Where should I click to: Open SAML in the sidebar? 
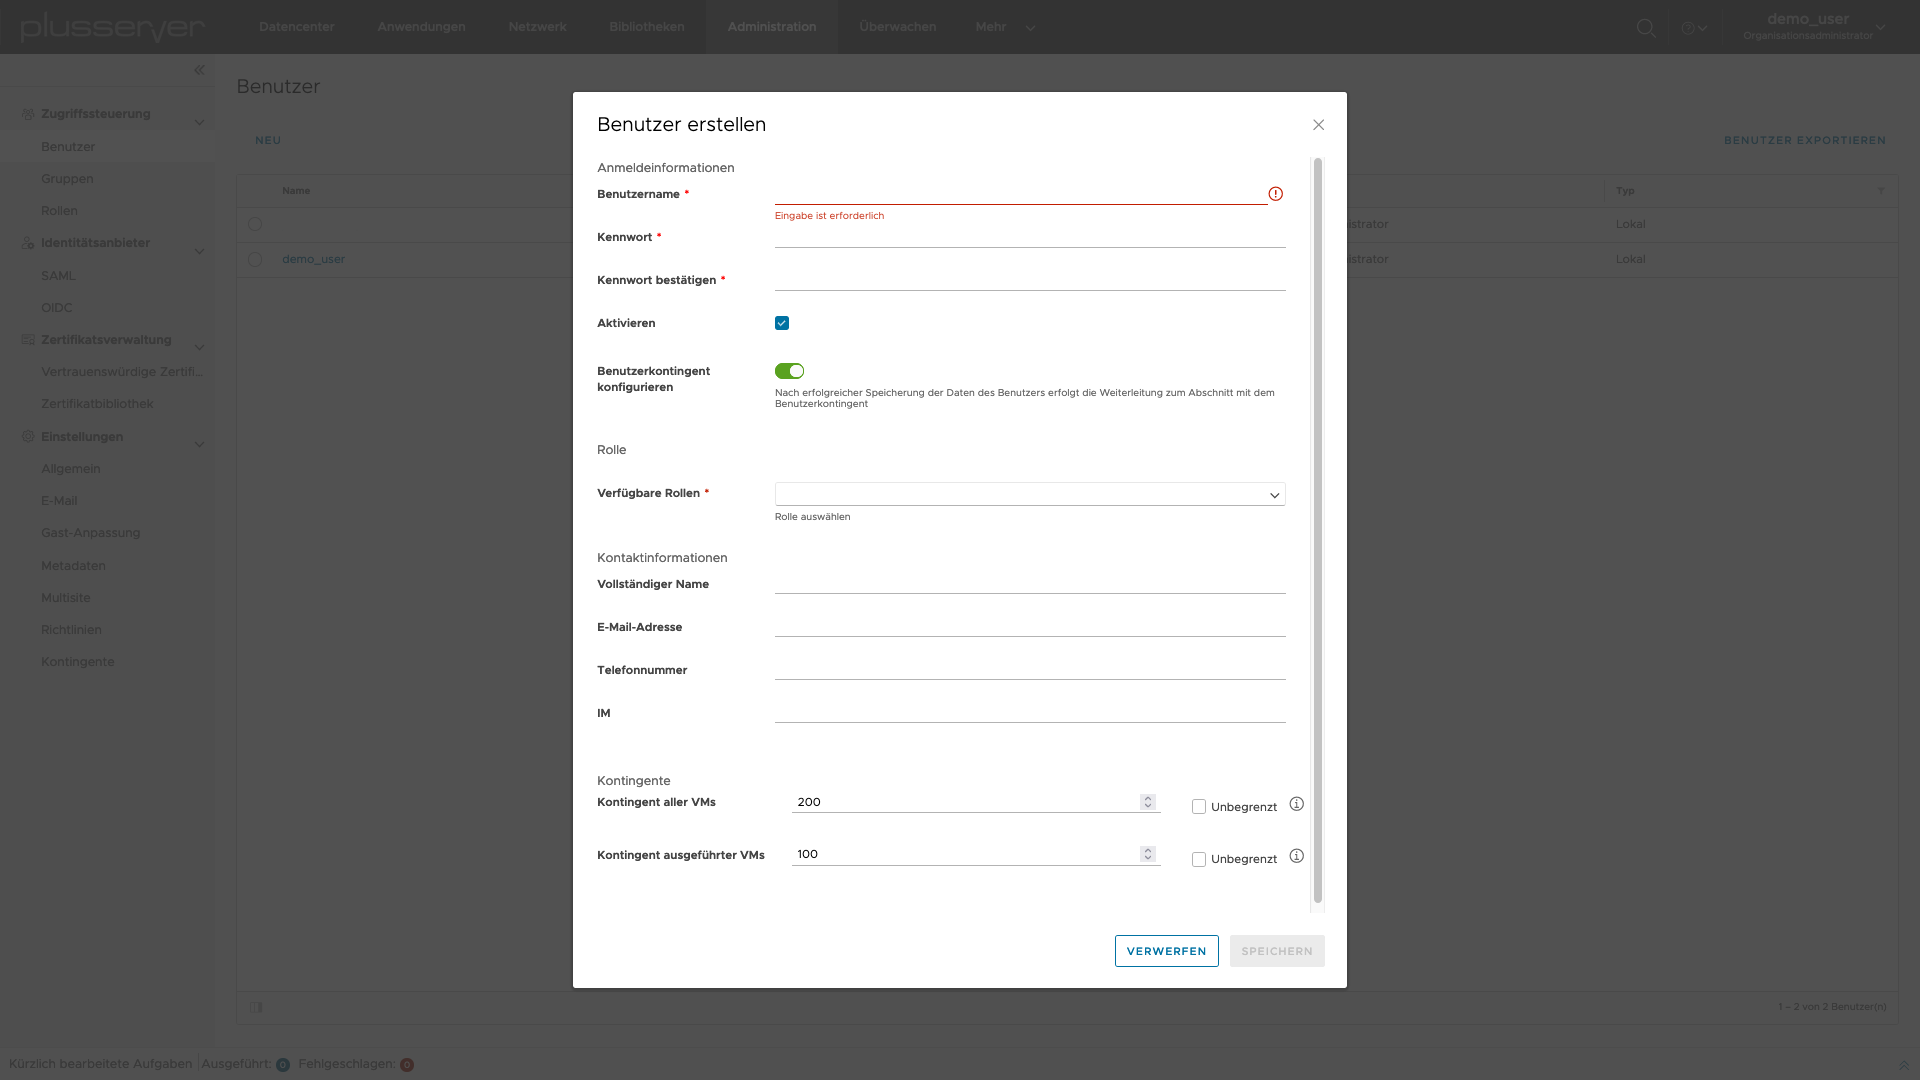point(58,276)
